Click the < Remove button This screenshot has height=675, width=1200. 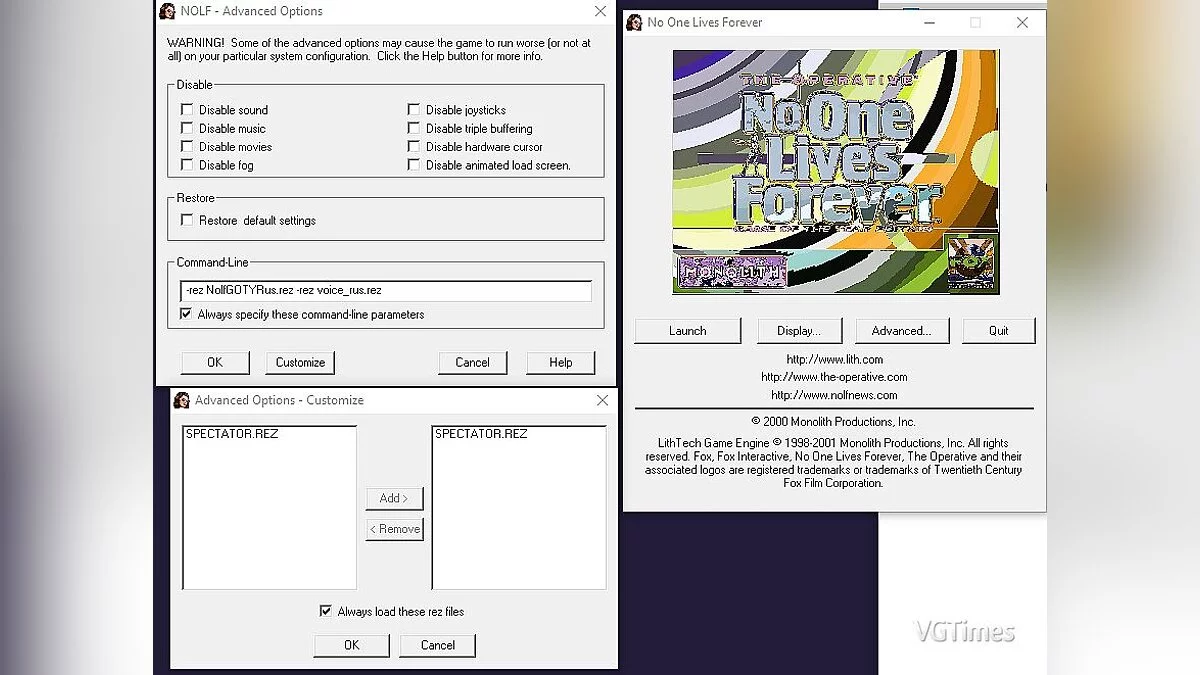click(x=394, y=529)
